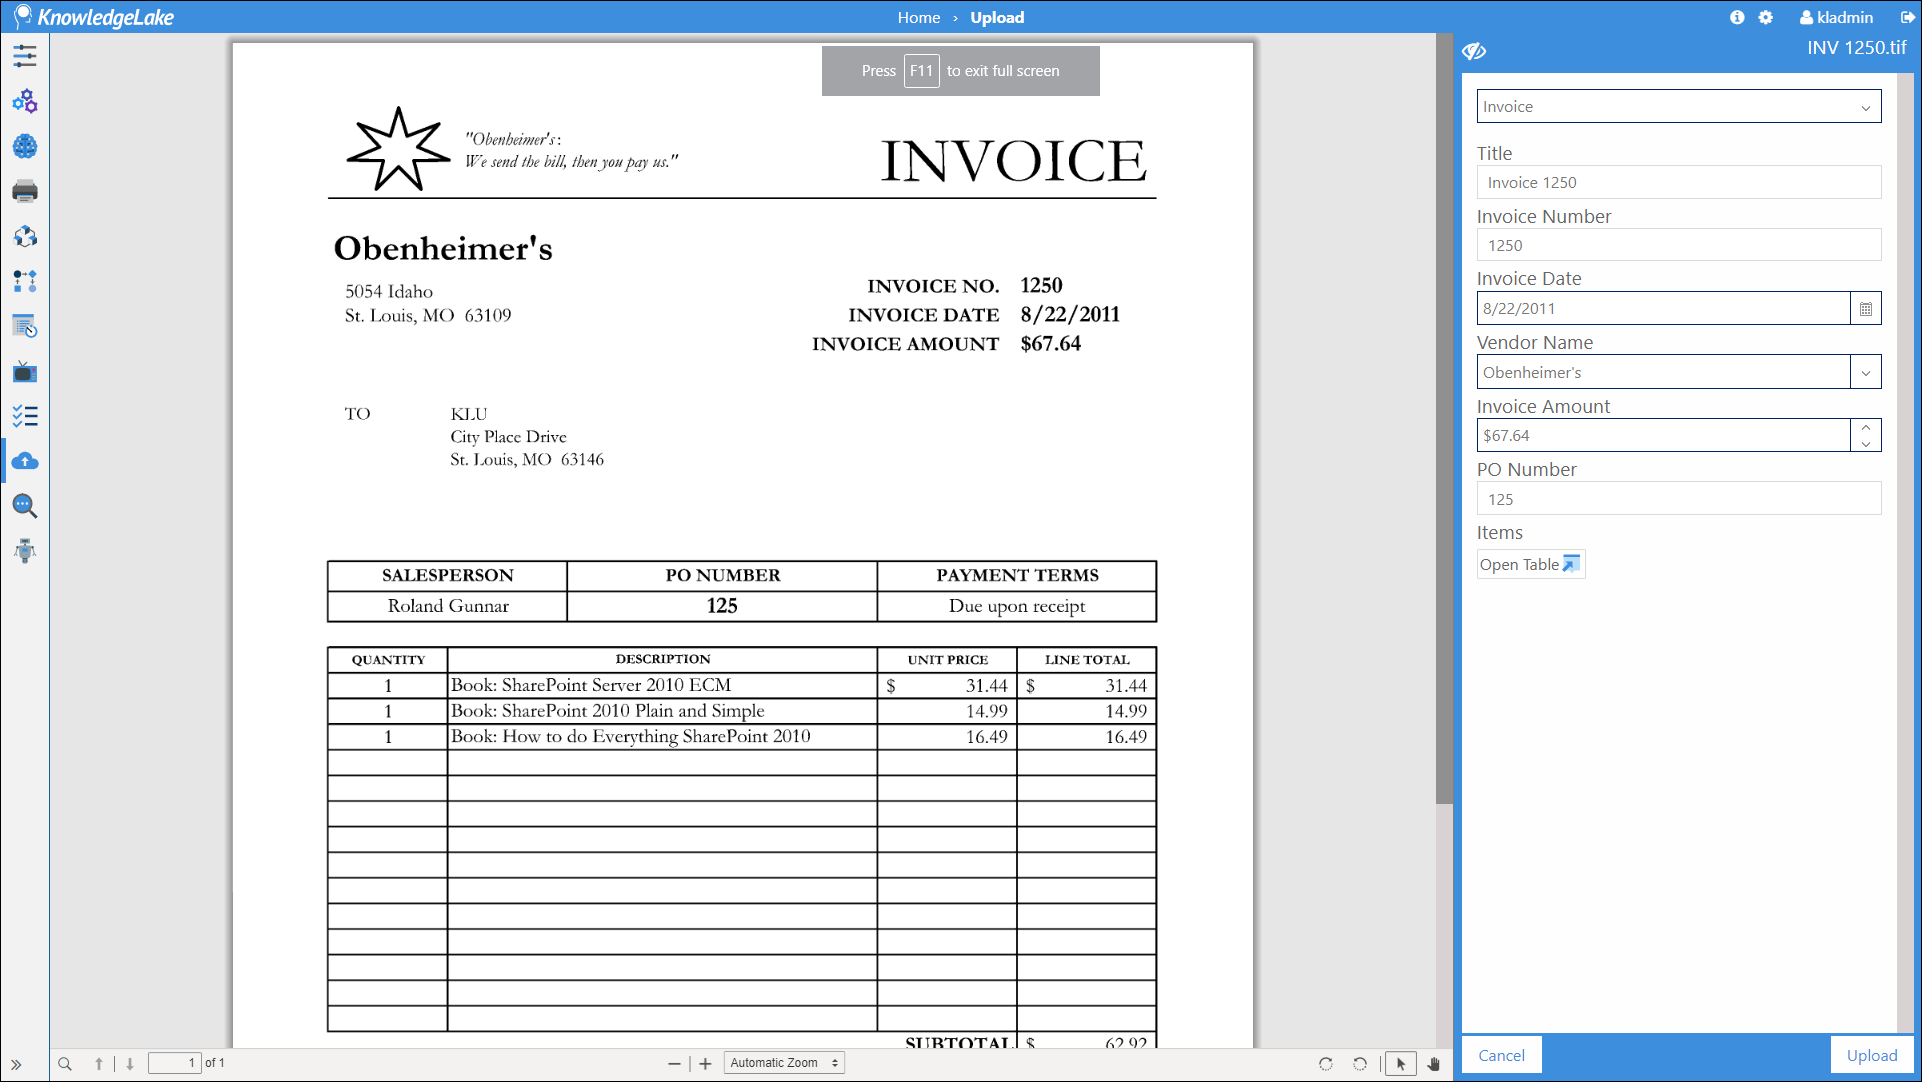The width and height of the screenshot is (1922, 1082).
Task: Select the hand pan tool
Action: [x=1434, y=1064]
